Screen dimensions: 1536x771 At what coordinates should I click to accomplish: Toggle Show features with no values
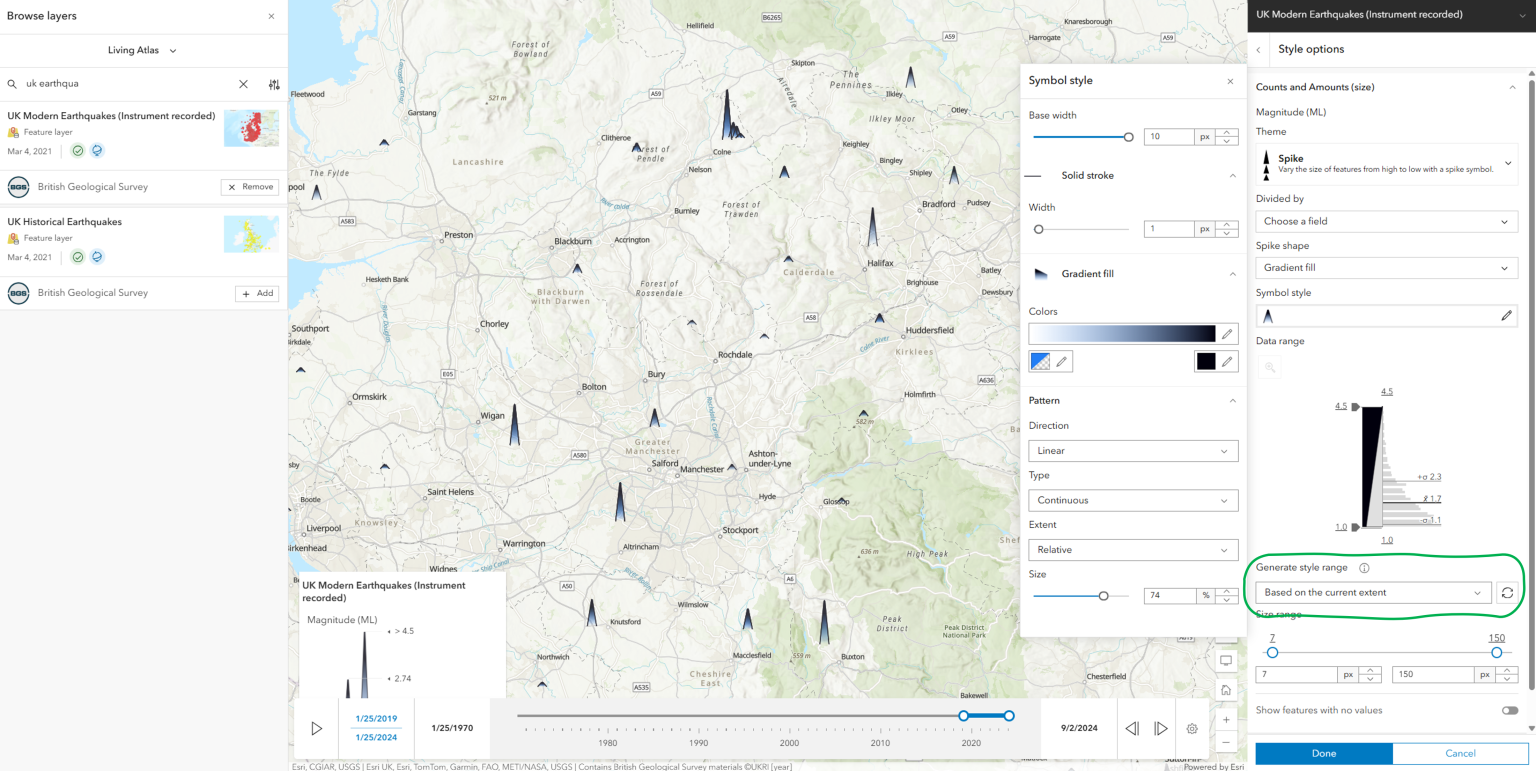1509,710
